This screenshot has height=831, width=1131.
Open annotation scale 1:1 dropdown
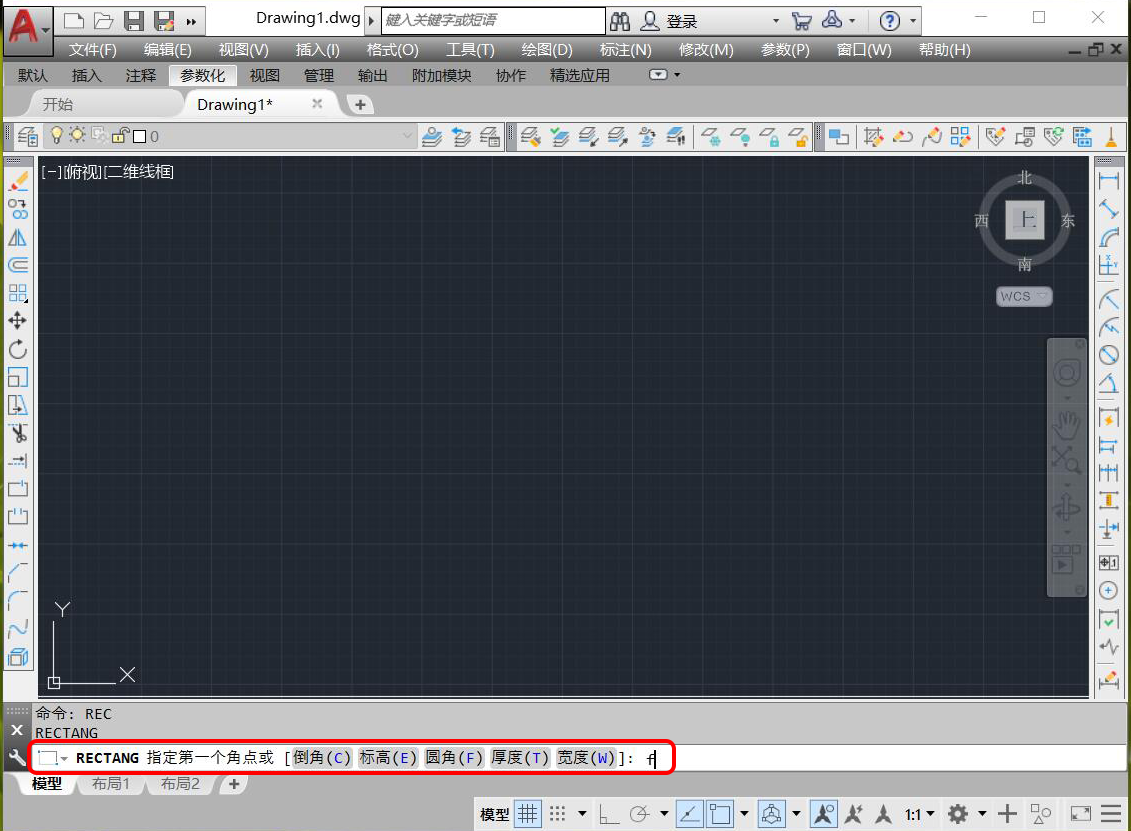point(920,814)
